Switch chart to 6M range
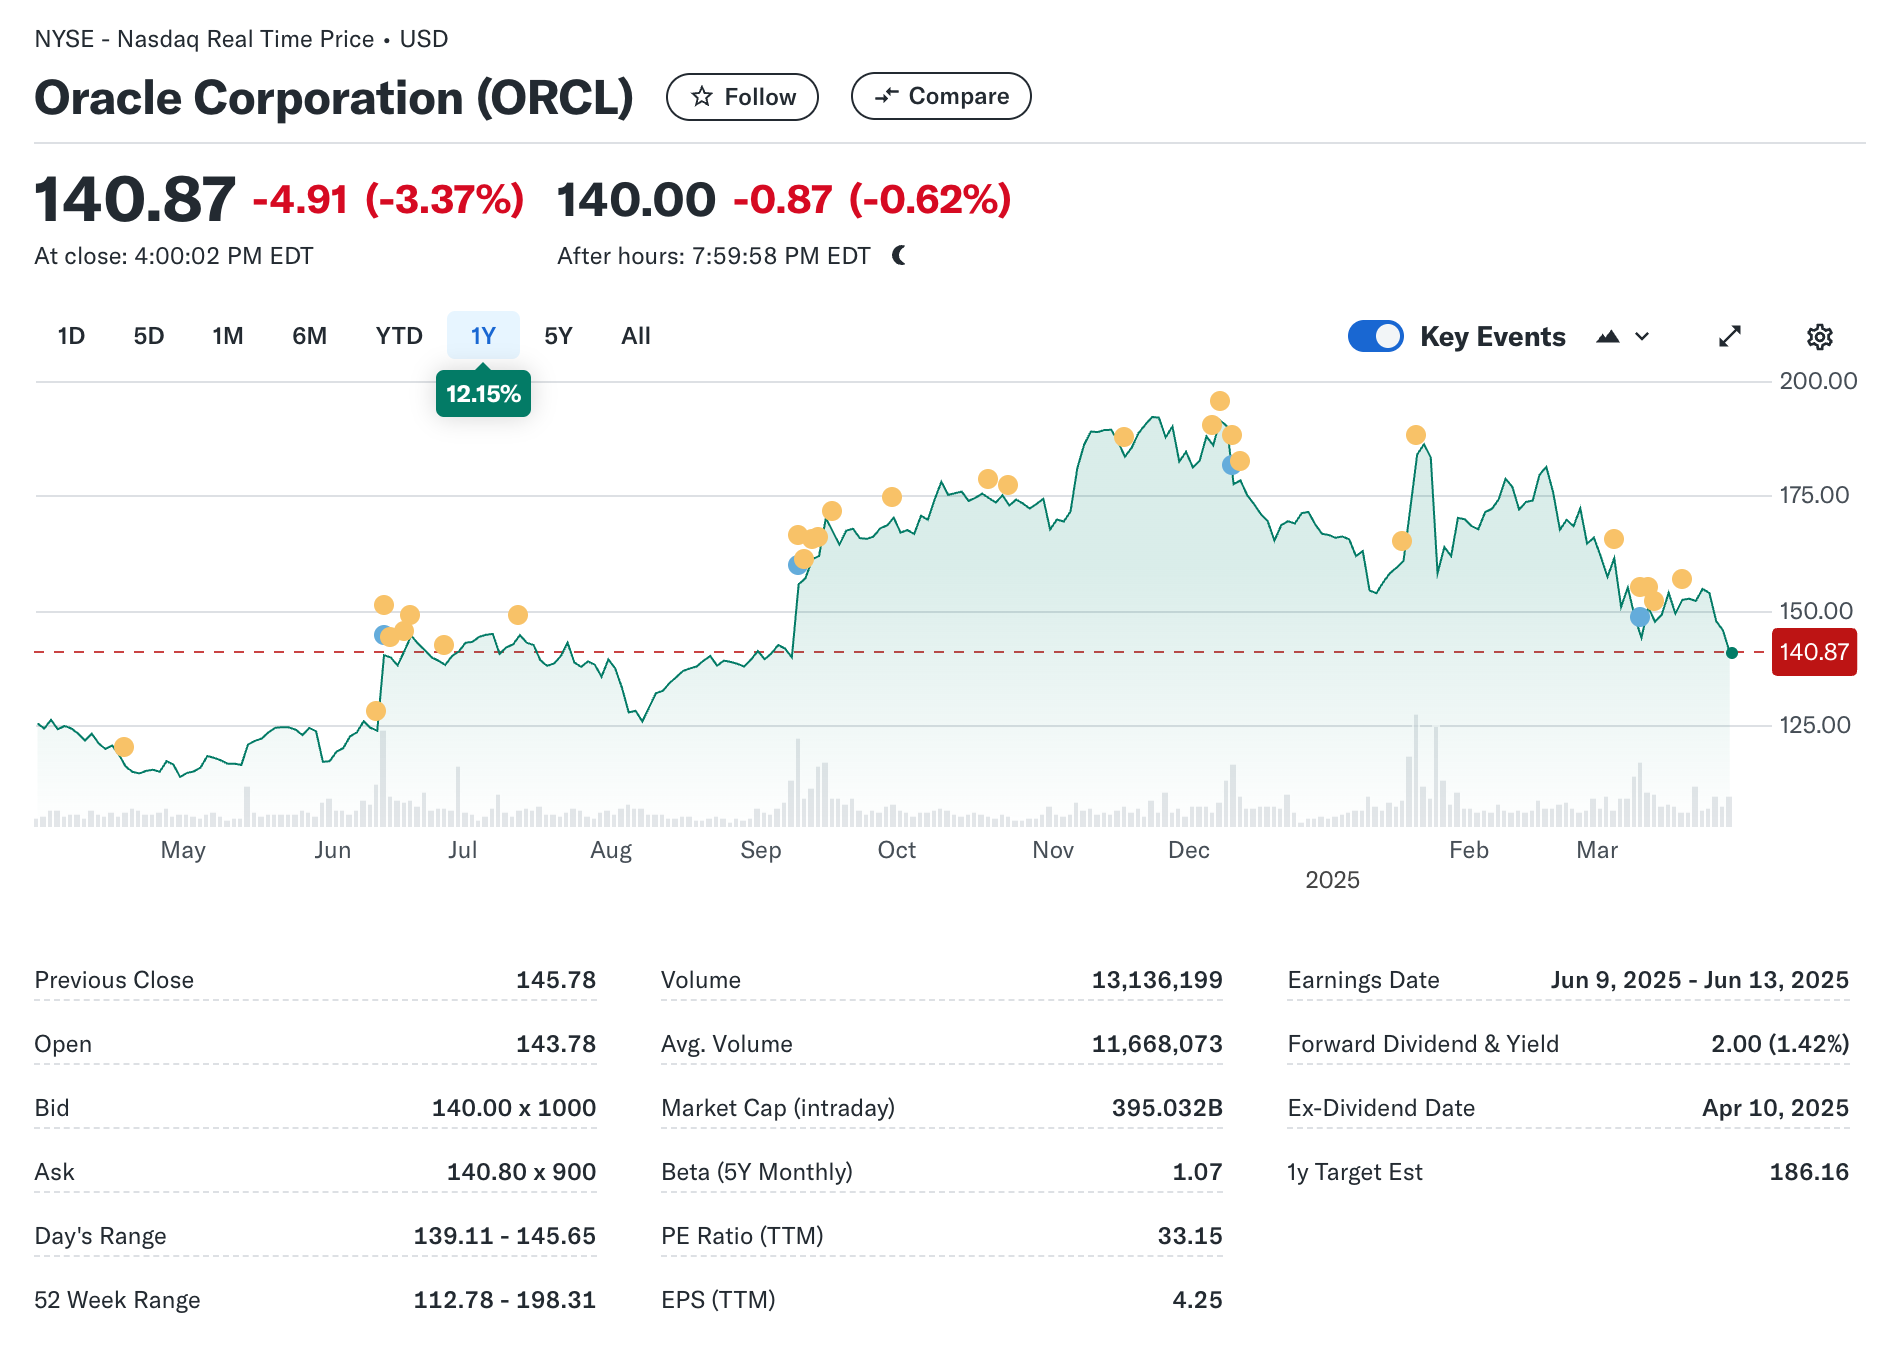This screenshot has width=1904, height=1348. pos(310,336)
